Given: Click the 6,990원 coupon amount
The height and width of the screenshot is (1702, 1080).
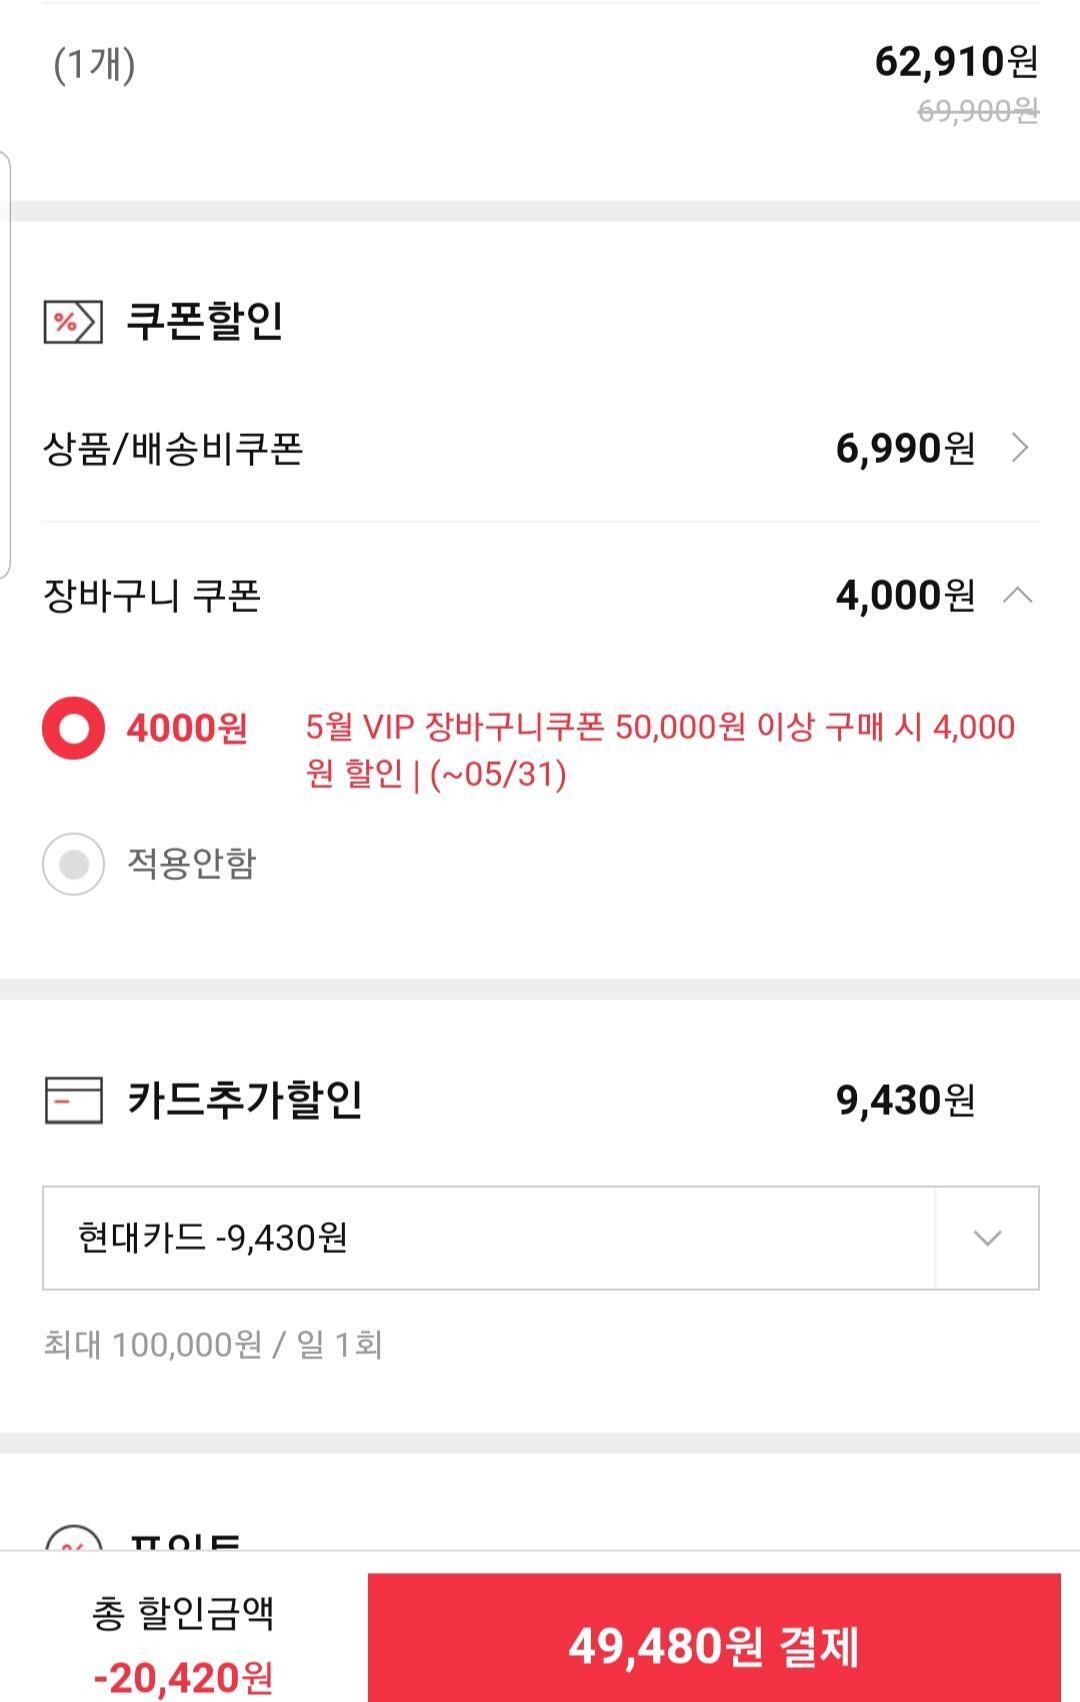Looking at the screenshot, I should [x=905, y=449].
